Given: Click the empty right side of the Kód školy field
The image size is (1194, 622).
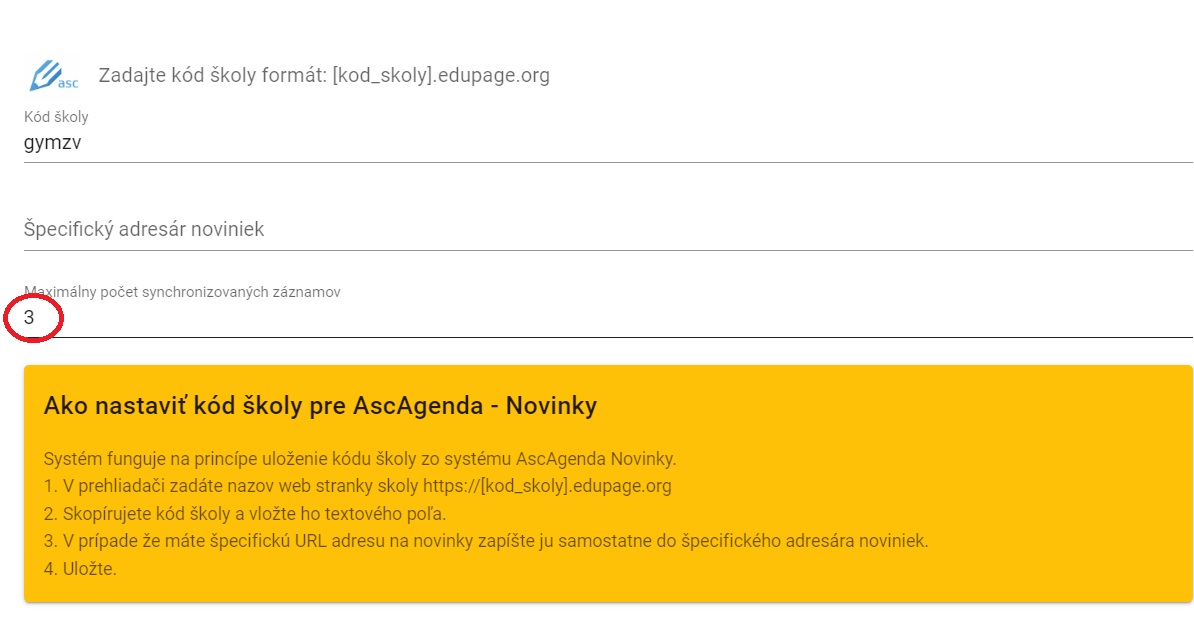Looking at the screenshot, I should [x=1000, y=143].
